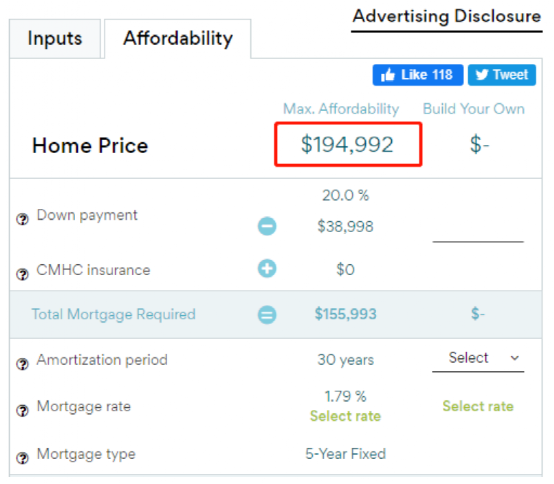This screenshot has height=484, width=554.
Task: Click Select rate in Build Your Own column
Action: (478, 406)
